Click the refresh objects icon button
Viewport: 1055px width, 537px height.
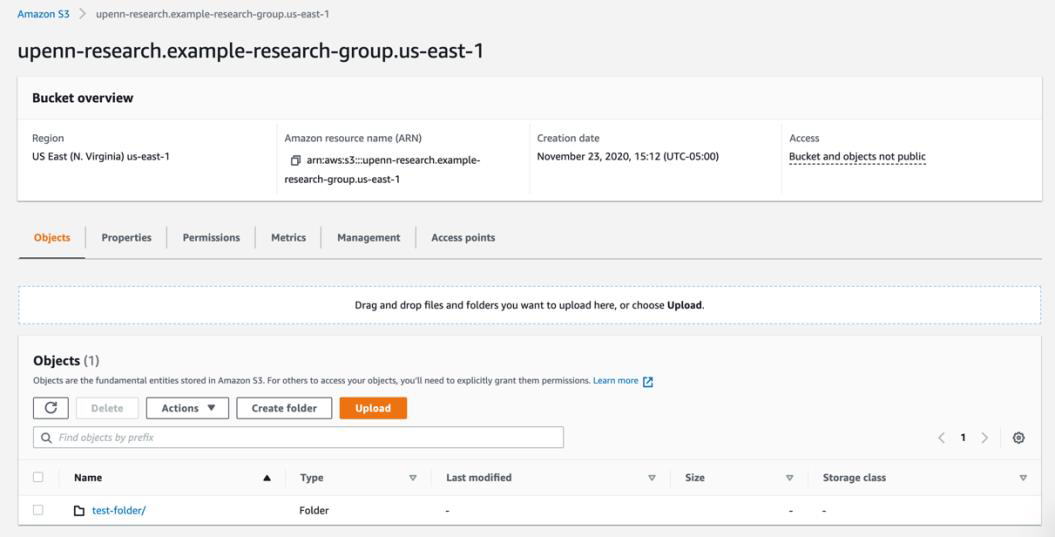(50, 408)
